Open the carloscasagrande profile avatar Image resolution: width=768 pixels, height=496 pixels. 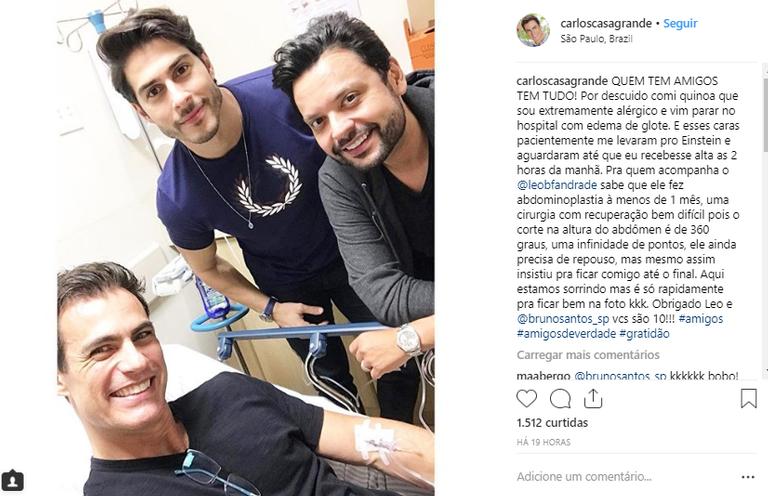tap(533, 30)
